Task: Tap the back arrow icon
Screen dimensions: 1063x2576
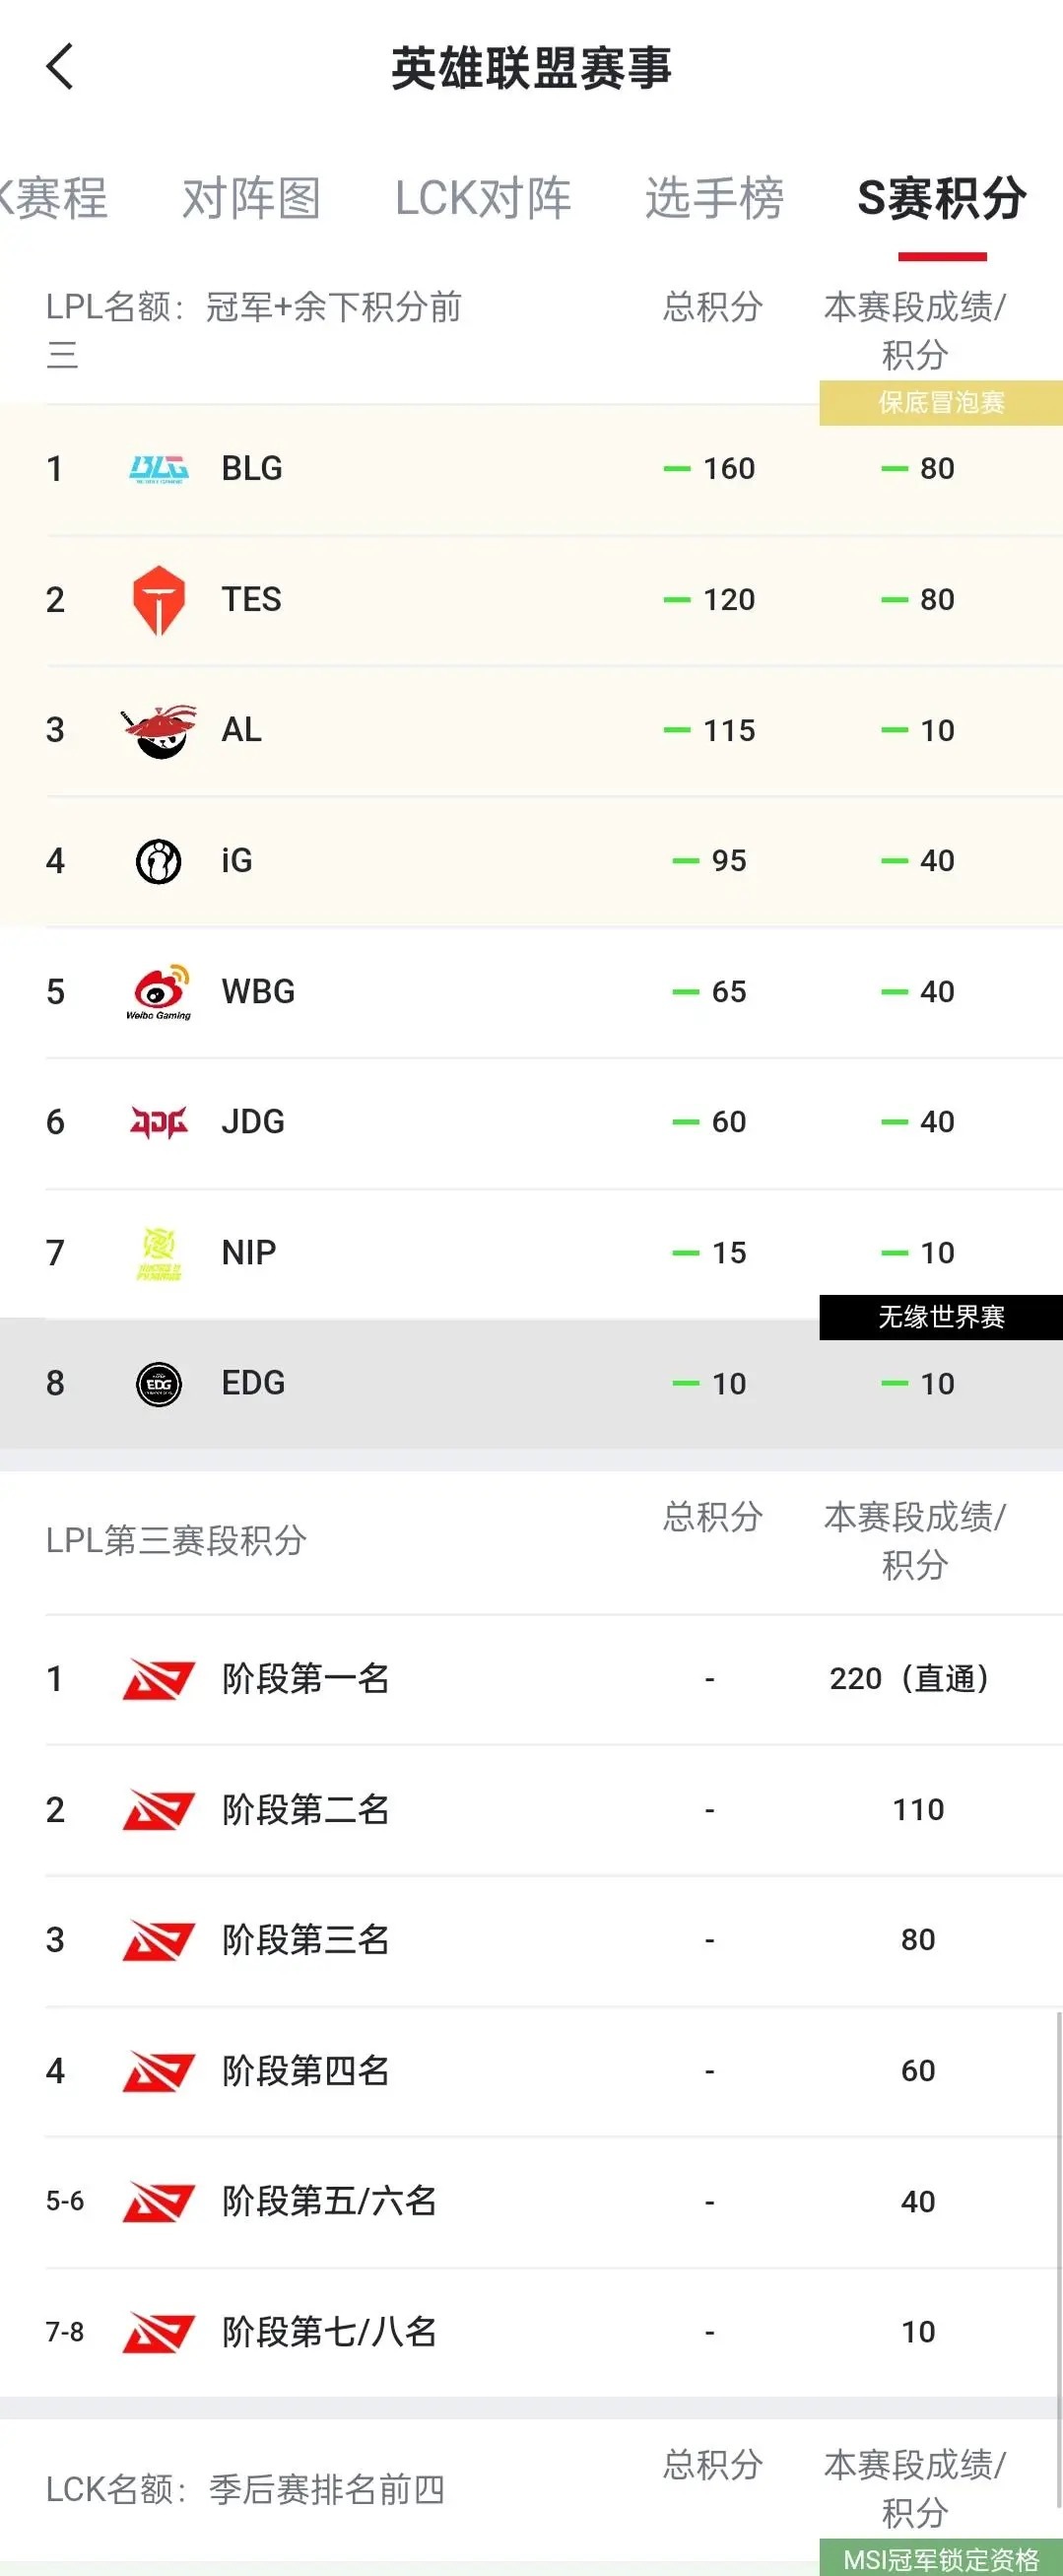Action: pos(60,67)
